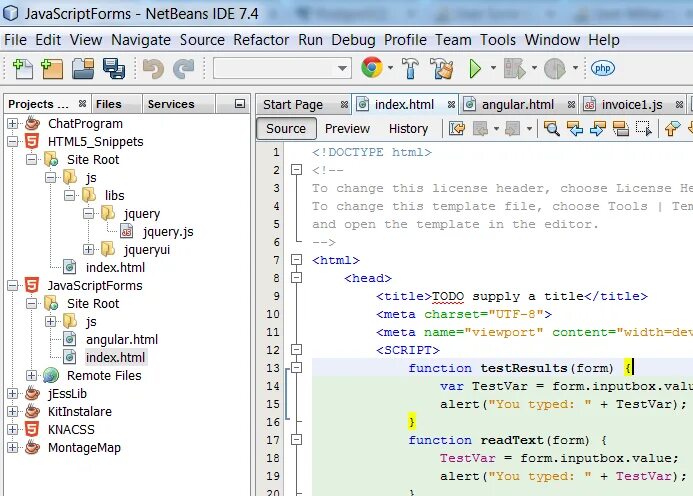
Task: Click the Find Next Occurrence arrow icon
Action: (598, 129)
